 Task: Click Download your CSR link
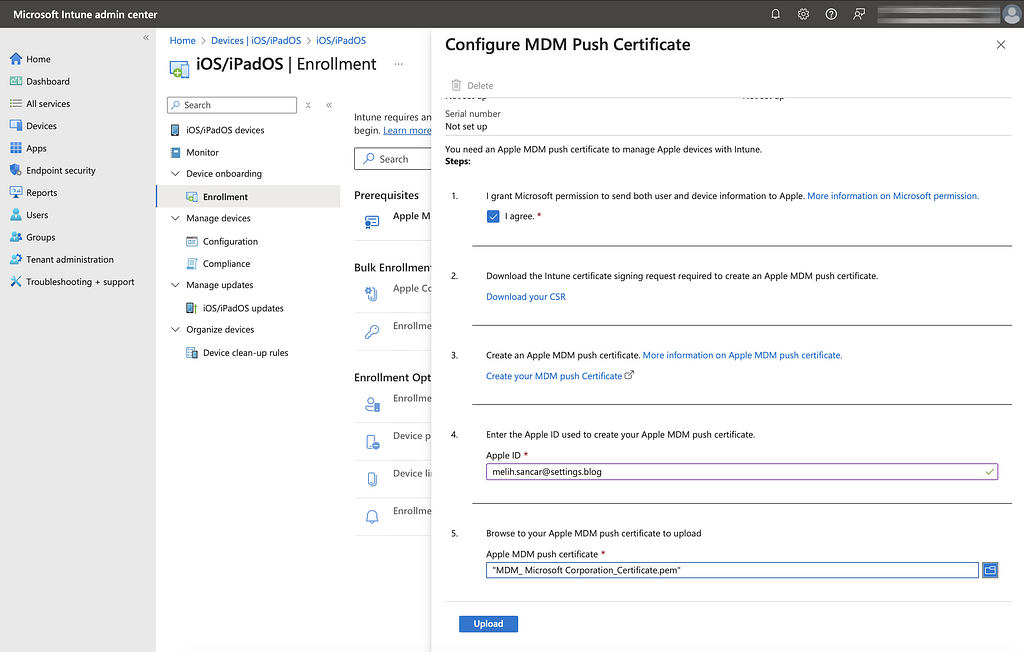[x=526, y=297]
